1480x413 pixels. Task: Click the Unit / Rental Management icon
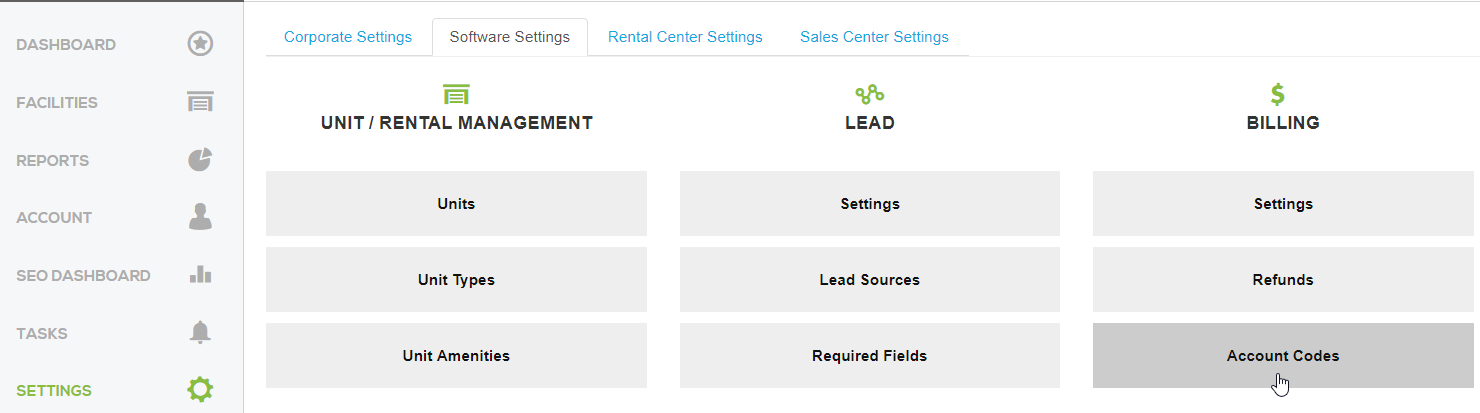coord(456,95)
